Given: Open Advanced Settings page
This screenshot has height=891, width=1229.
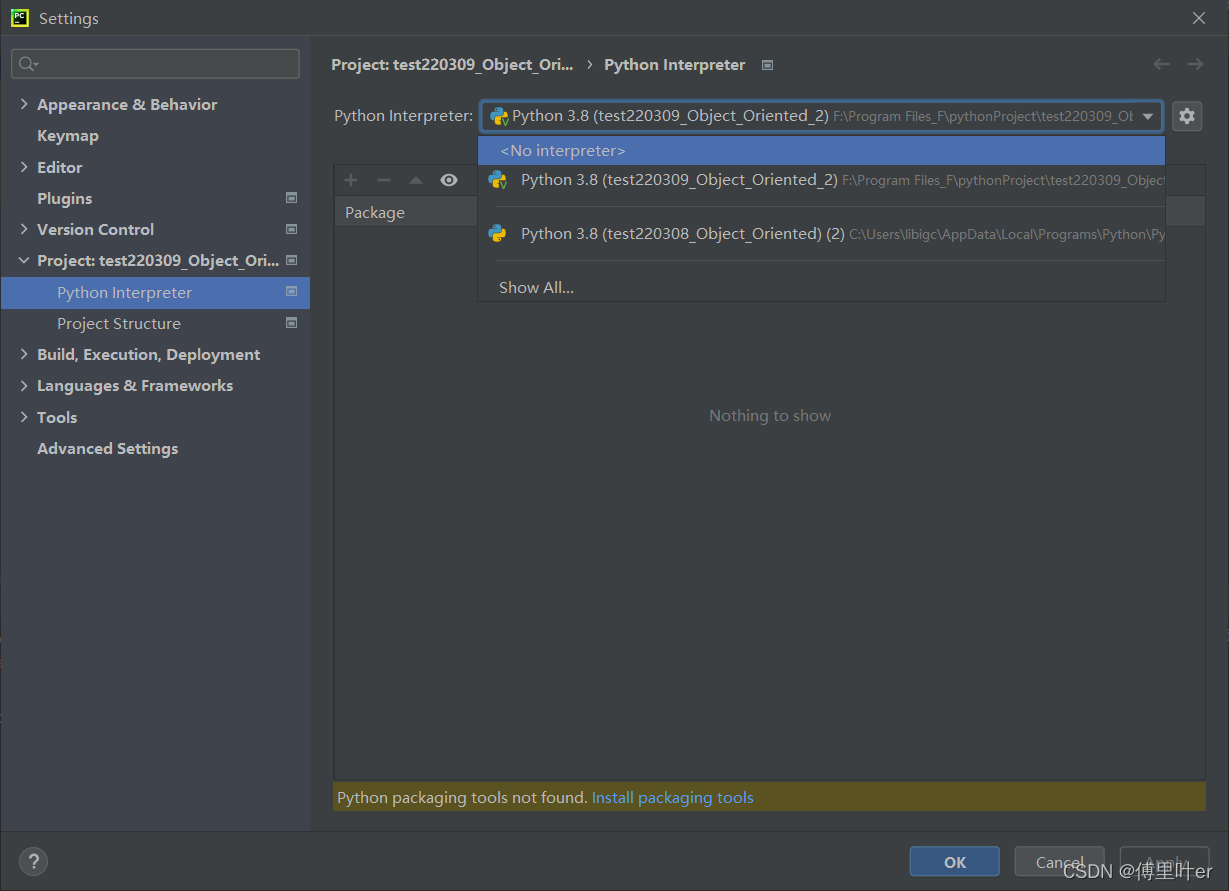Looking at the screenshot, I should [107, 448].
